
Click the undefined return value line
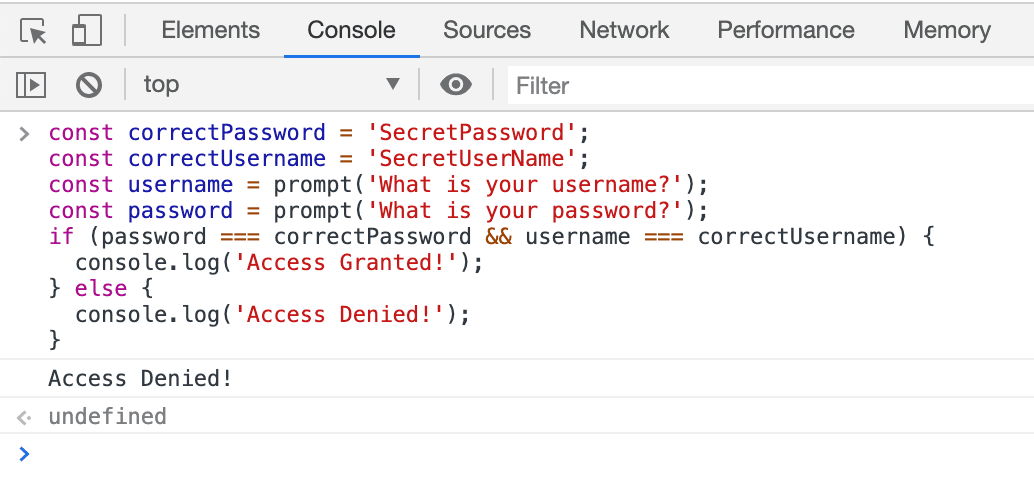[x=107, y=416]
